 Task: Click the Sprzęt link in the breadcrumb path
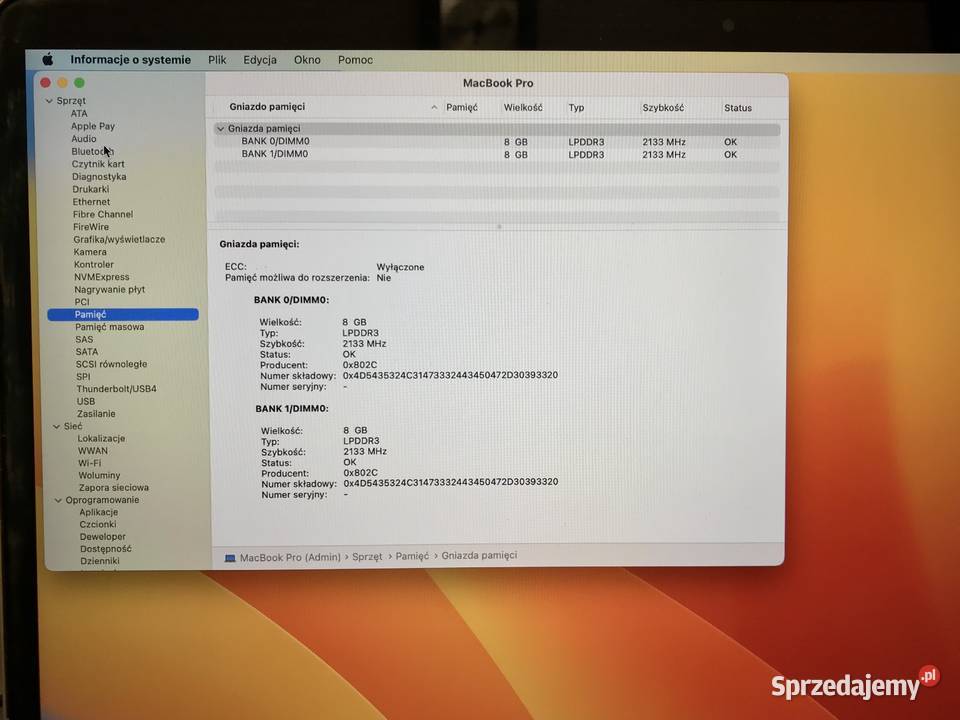(369, 556)
